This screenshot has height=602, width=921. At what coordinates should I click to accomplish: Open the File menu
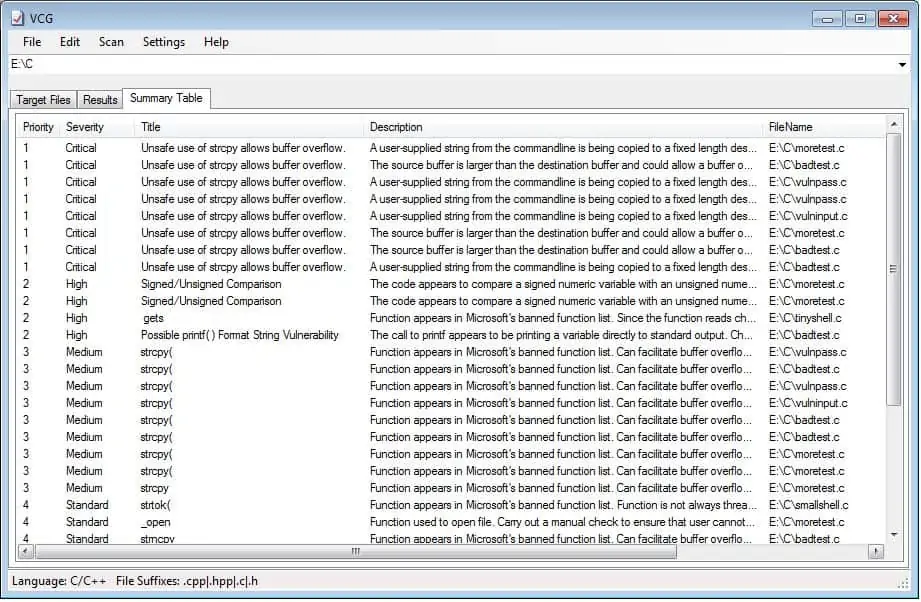pyautogui.click(x=32, y=42)
